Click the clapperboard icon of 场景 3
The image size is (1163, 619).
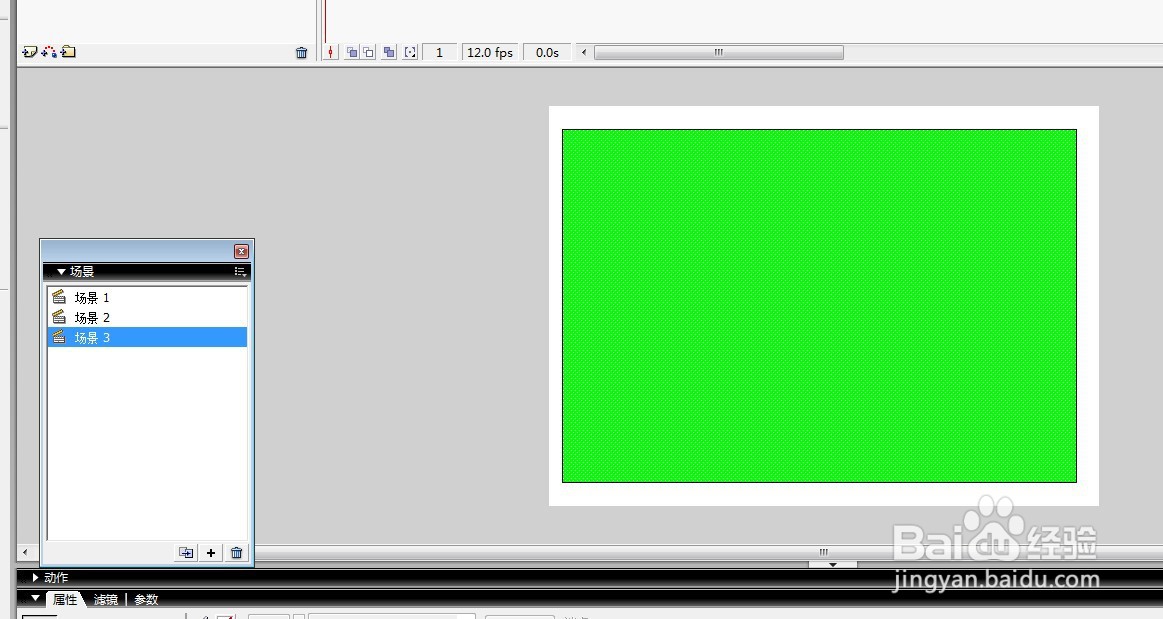[59, 337]
